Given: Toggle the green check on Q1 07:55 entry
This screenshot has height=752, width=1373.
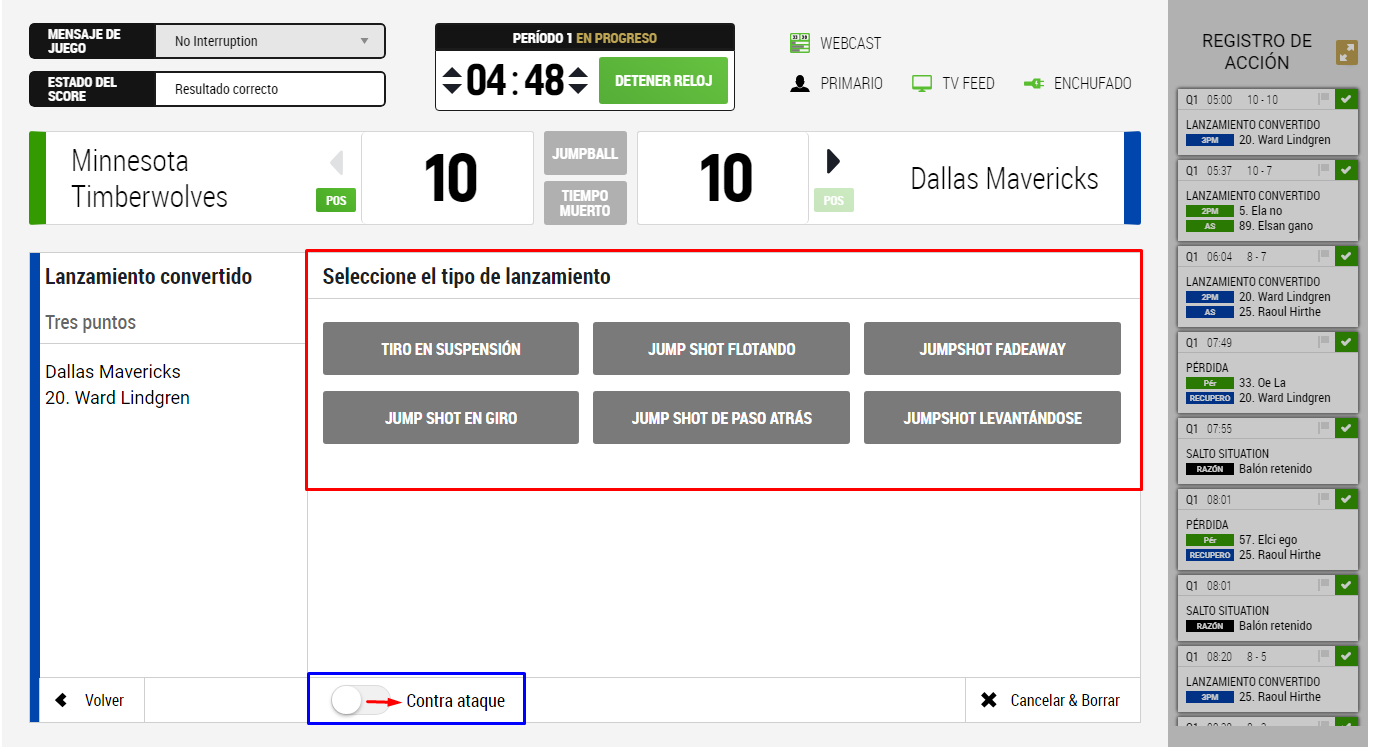Looking at the screenshot, I should point(1346,428).
